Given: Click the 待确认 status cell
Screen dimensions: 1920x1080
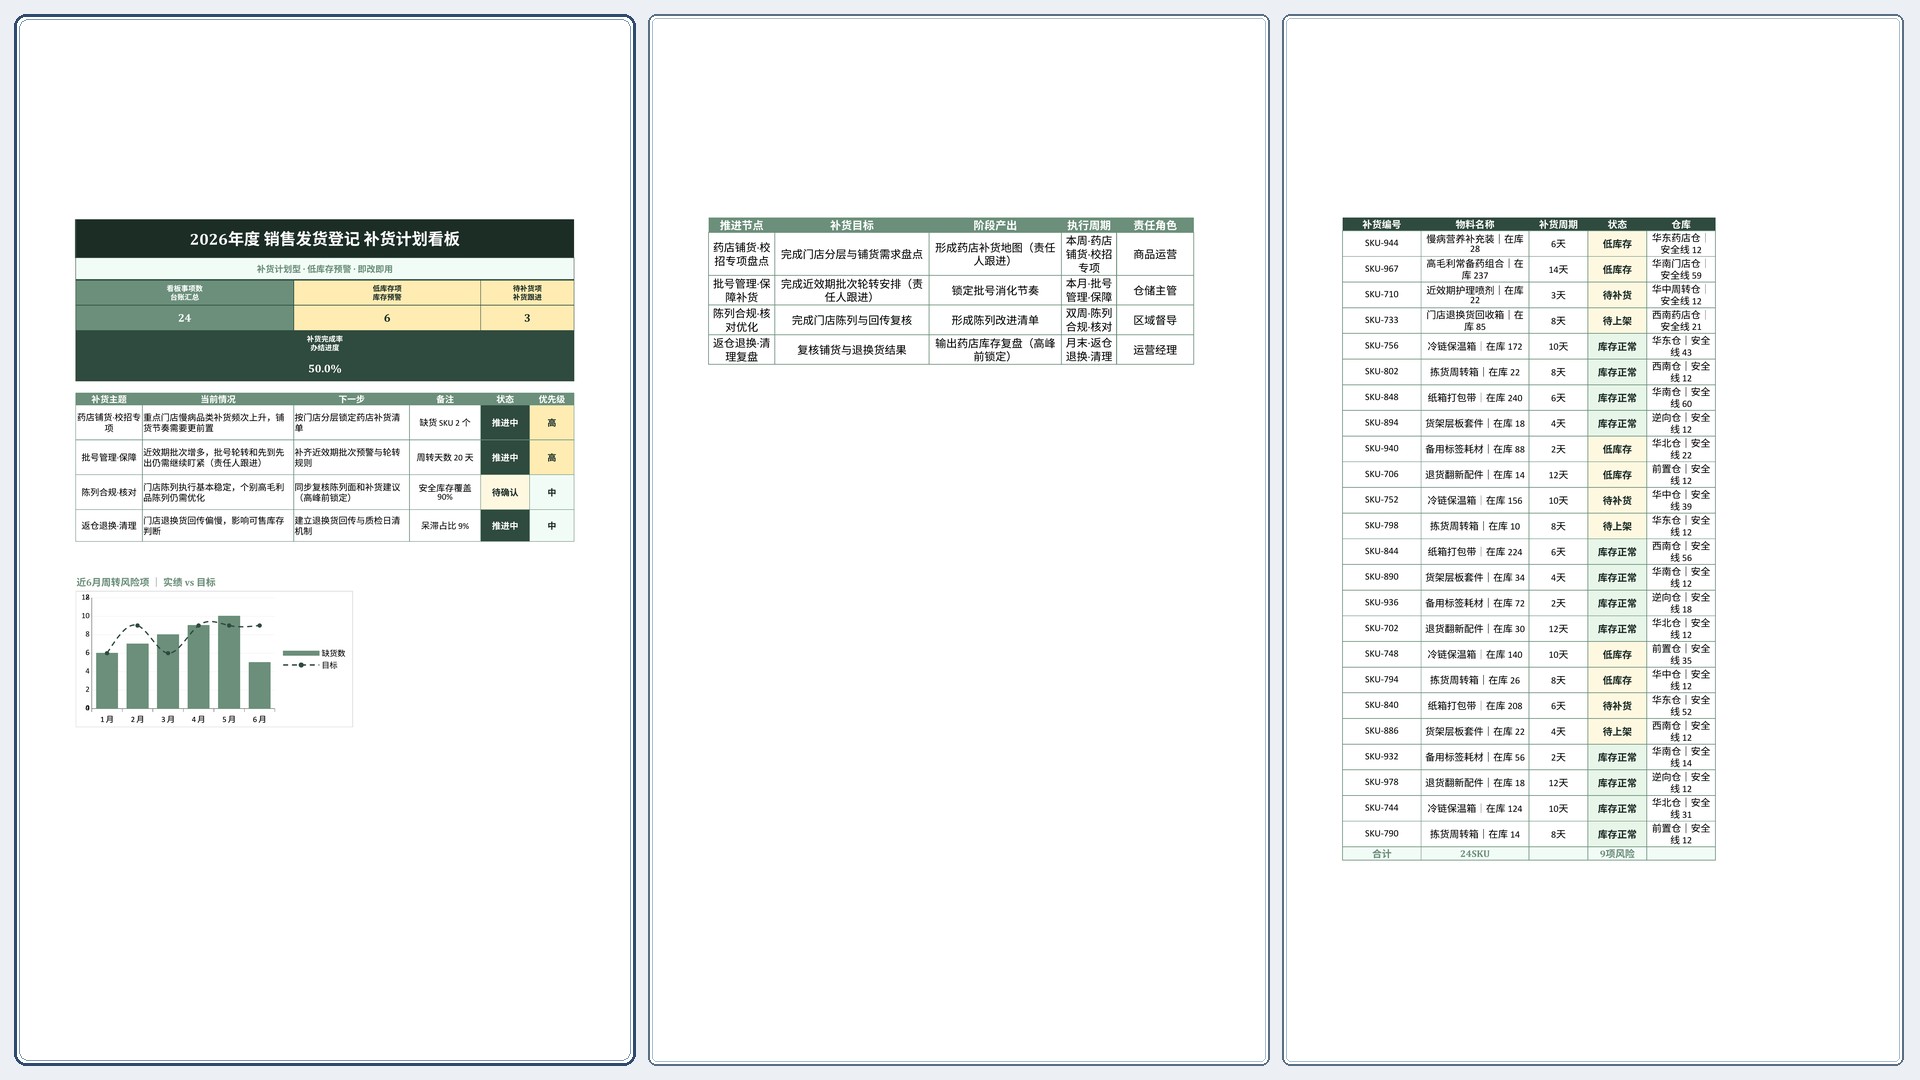Looking at the screenshot, I should click(x=505, y=492).
